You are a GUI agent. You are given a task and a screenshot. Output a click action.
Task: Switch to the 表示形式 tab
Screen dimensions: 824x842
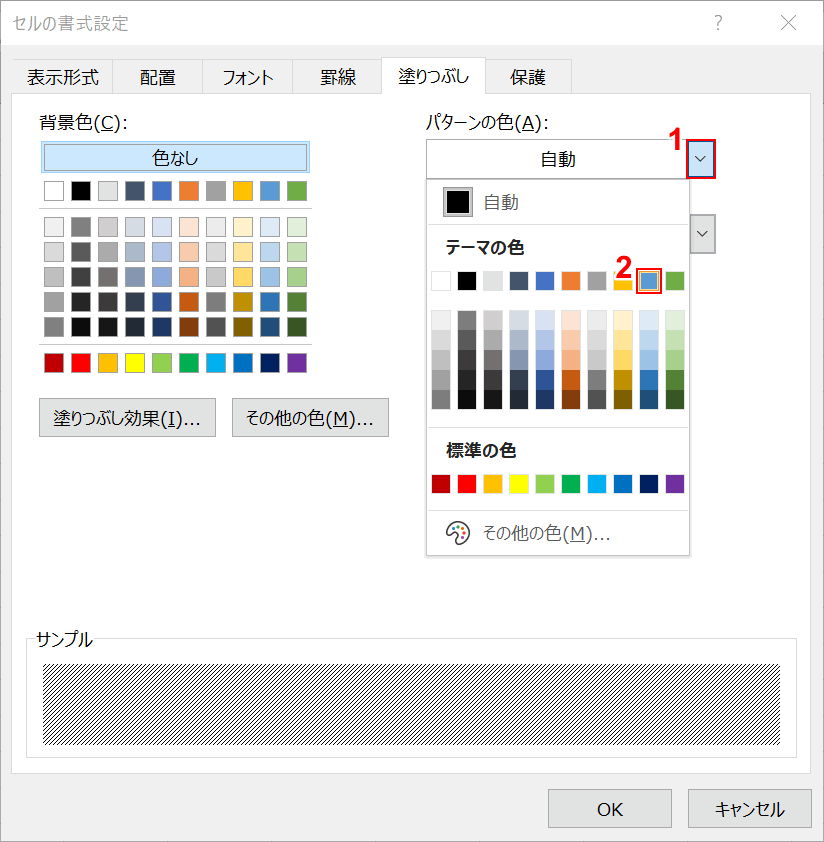click(x=63, y=77)
